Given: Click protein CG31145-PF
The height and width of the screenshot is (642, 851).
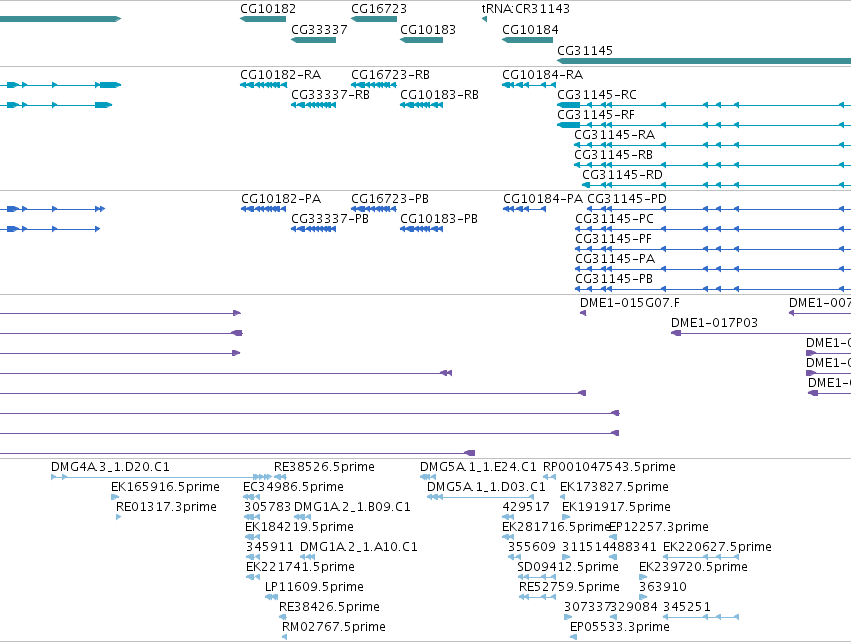Looking at the screenshot, I should click(613, 239).
